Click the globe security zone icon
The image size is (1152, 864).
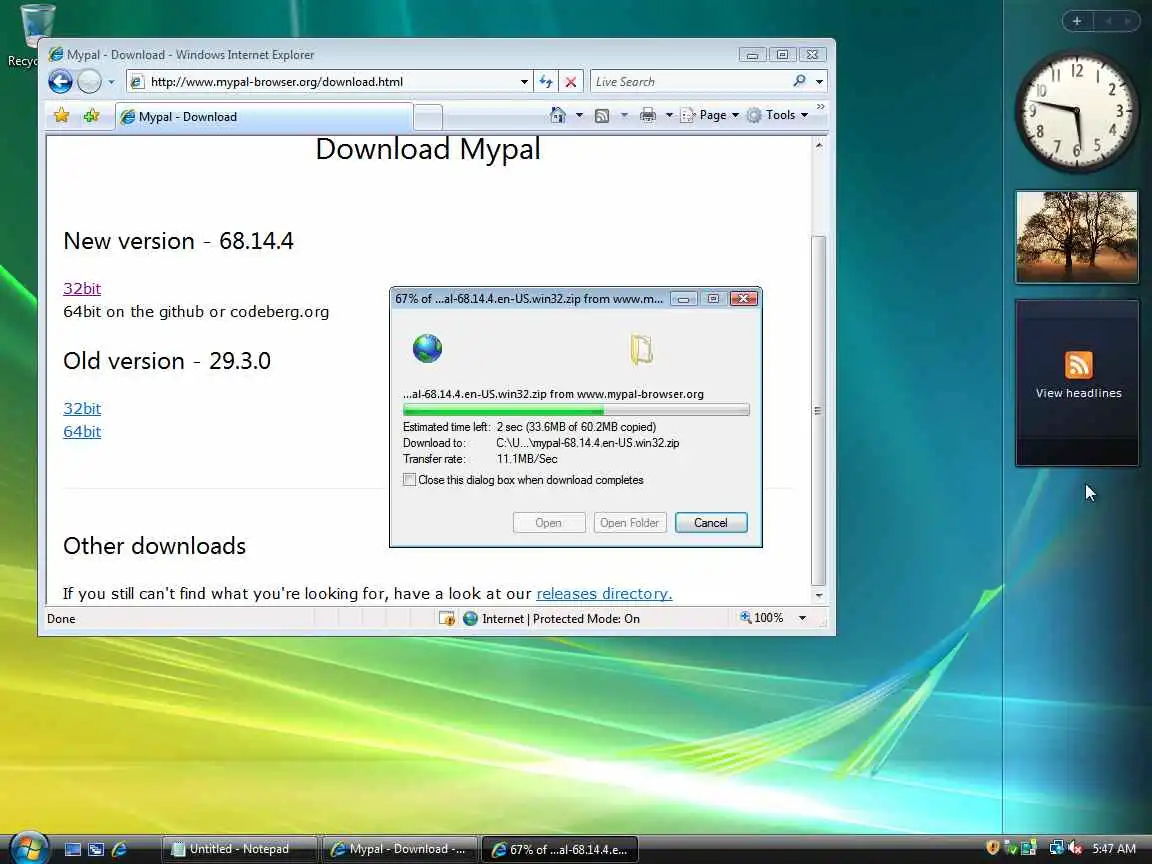(470, 619)
